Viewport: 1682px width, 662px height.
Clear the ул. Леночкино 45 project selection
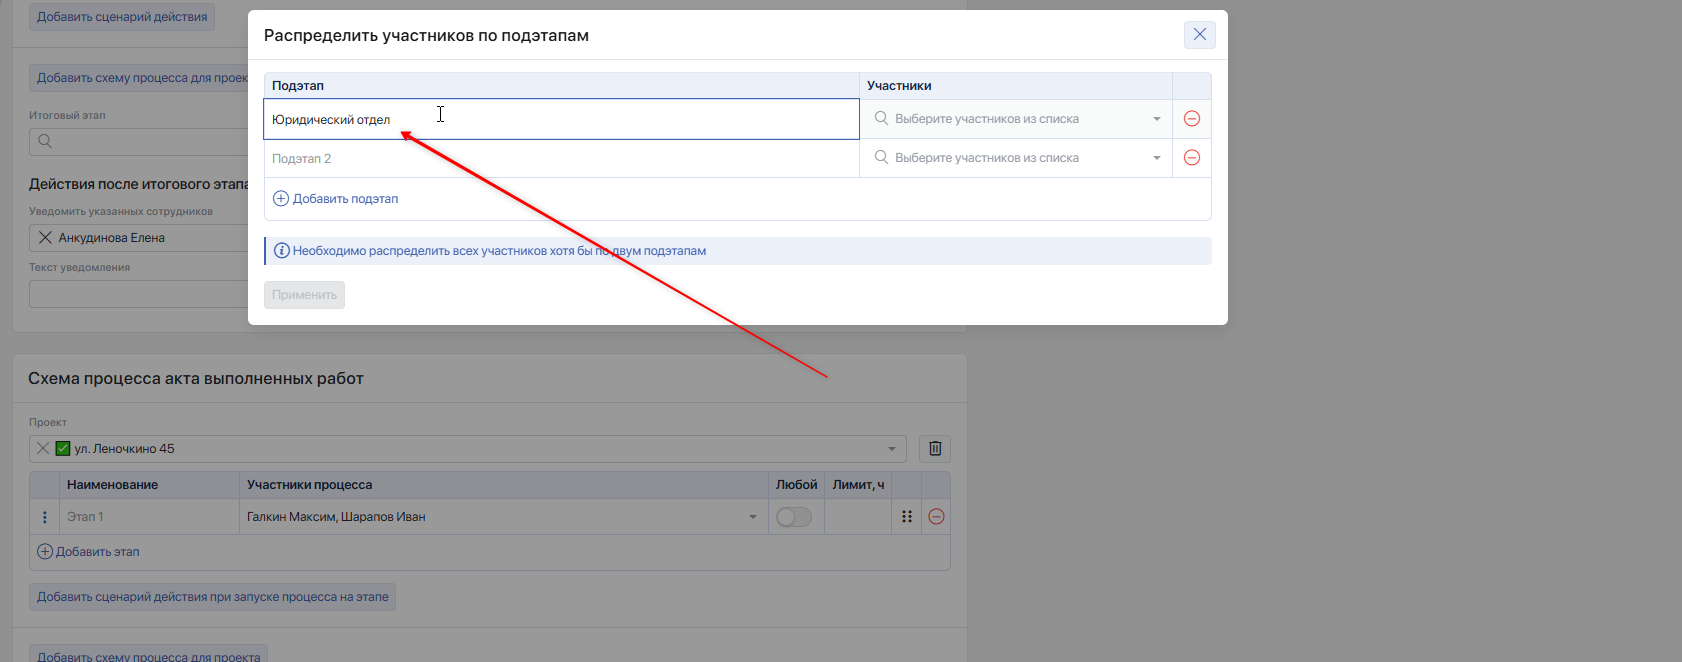[43, 449]
